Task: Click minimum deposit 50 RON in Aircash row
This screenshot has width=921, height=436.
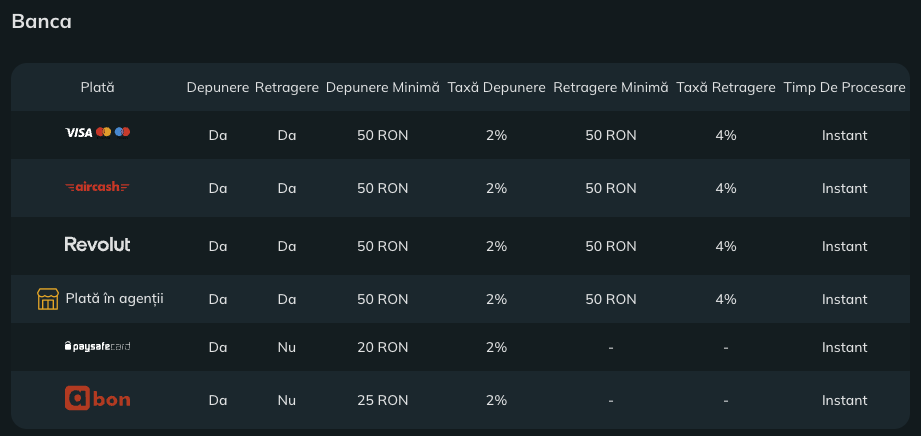Action: pos(382,188)
